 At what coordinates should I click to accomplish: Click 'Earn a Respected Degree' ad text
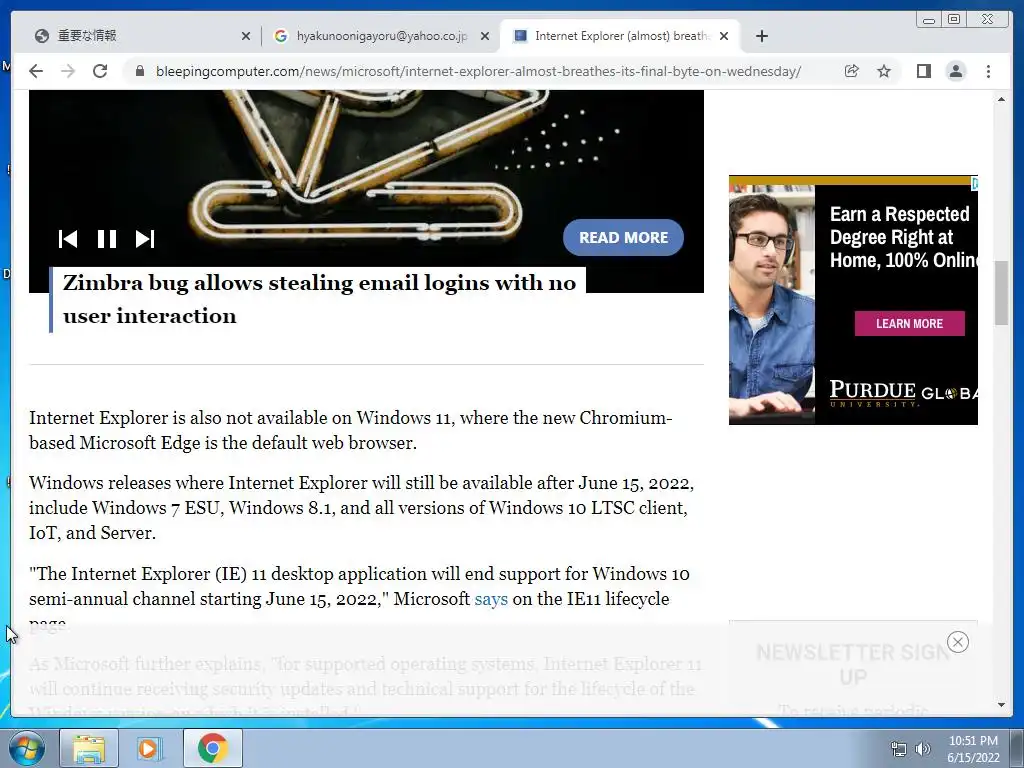(903, 237)
